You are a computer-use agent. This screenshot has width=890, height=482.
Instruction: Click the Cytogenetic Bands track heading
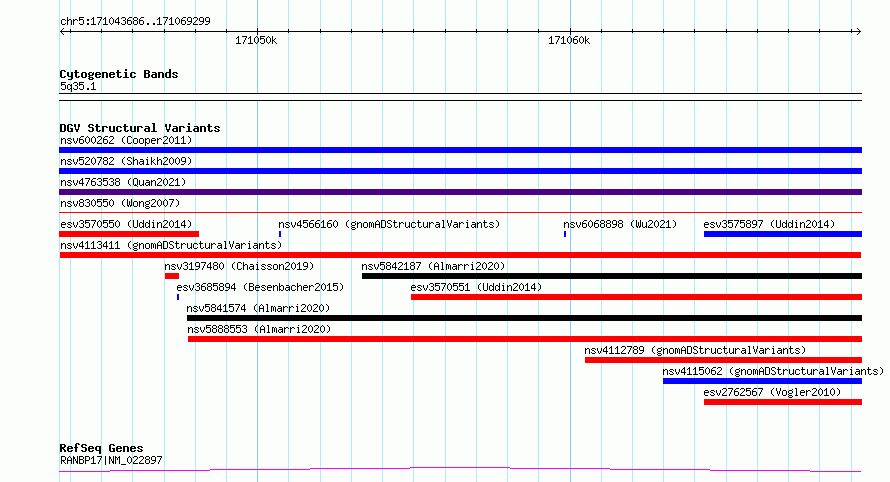(x=119, y=74)
